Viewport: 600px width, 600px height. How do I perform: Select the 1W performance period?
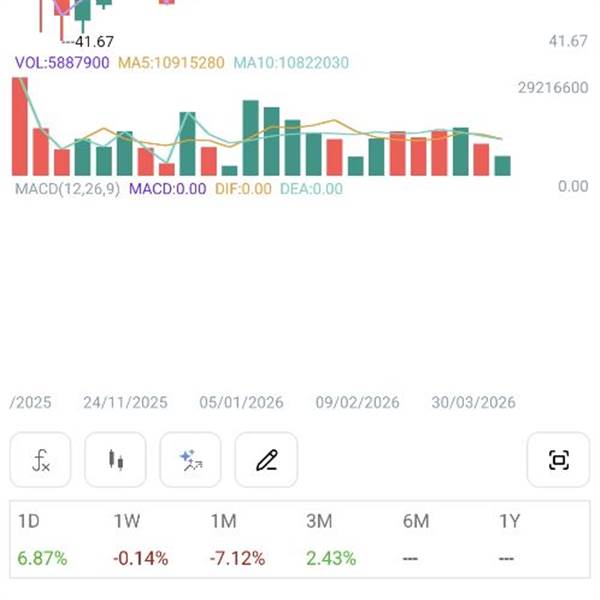(x=128, y=522)
